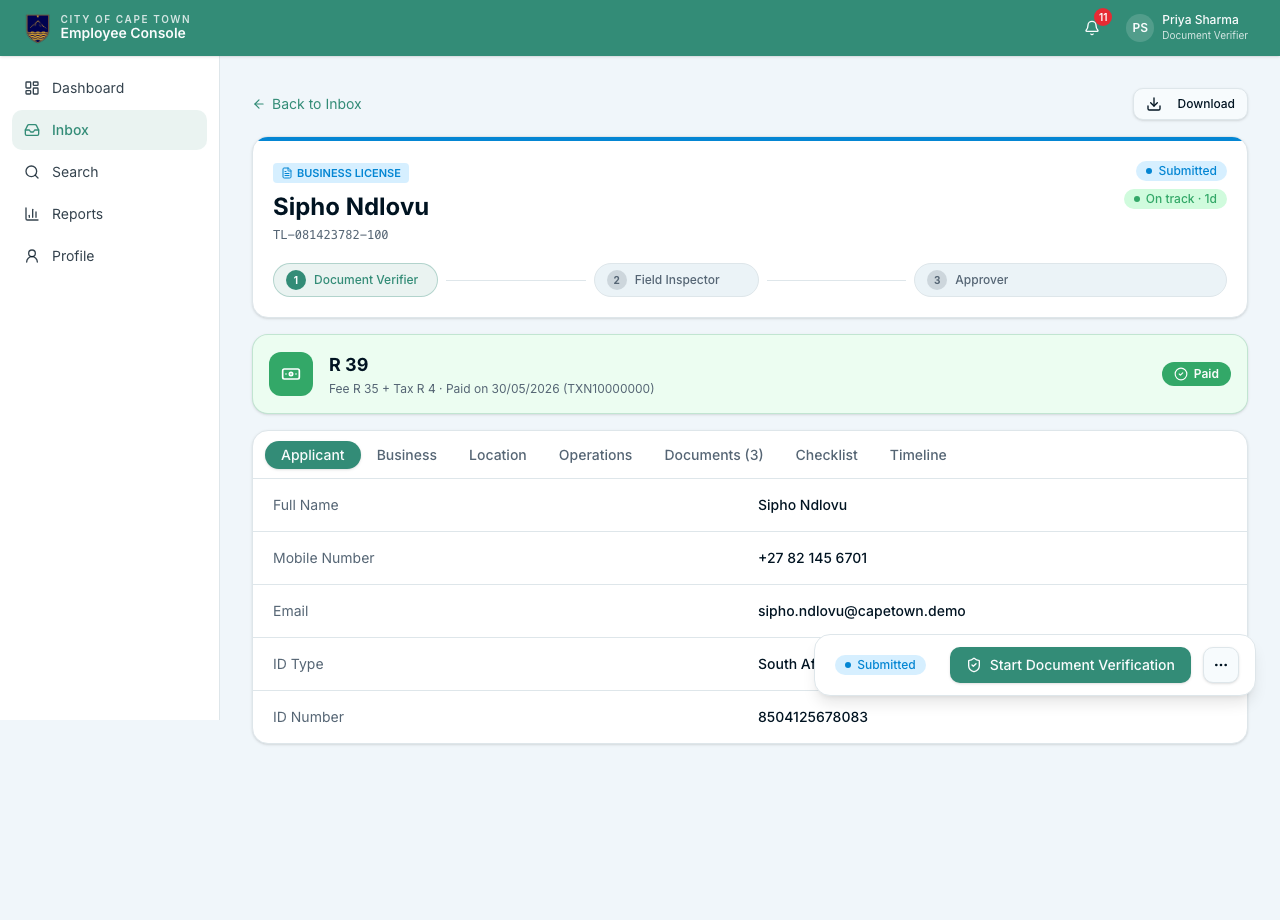Open the notifications bell icon
The width and height of the screenshot is (1280, 920).
click(1092, 28)
